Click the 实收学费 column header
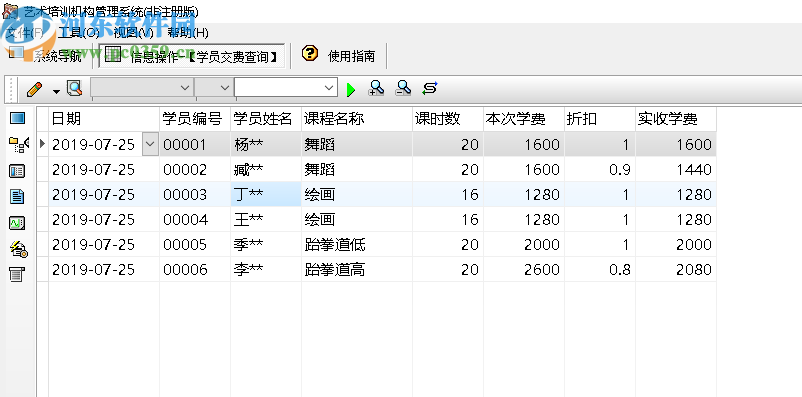The width and height of the screenshot is (802, 397). tap(676, 119)
